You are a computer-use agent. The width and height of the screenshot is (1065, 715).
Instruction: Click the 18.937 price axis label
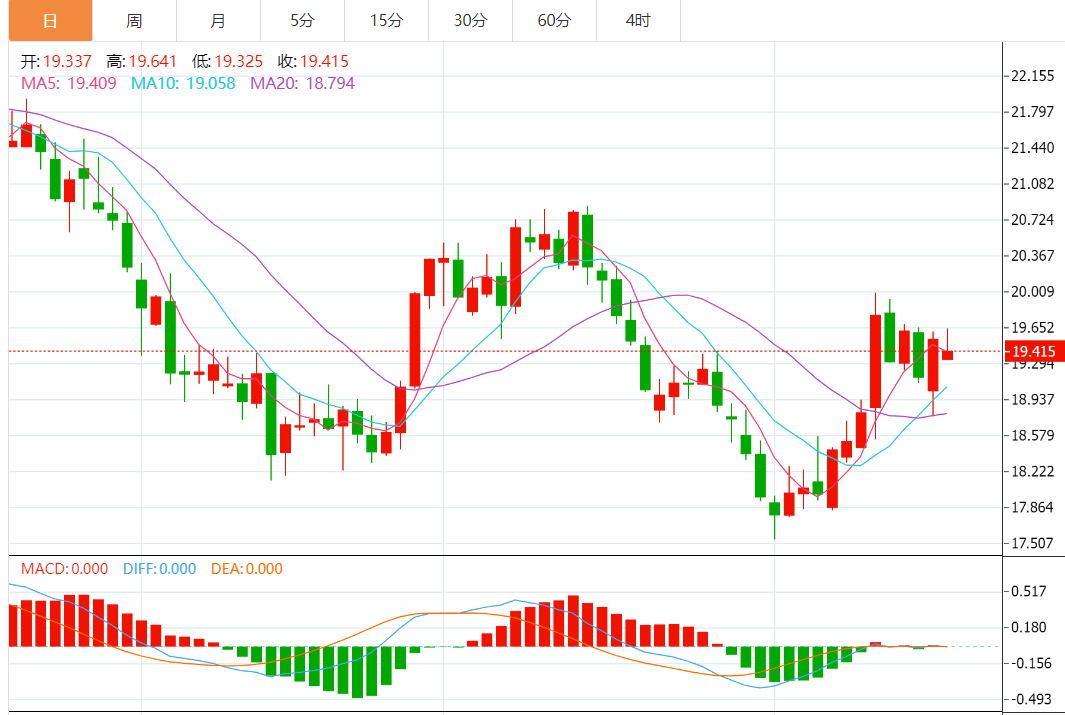point(1032,399)
